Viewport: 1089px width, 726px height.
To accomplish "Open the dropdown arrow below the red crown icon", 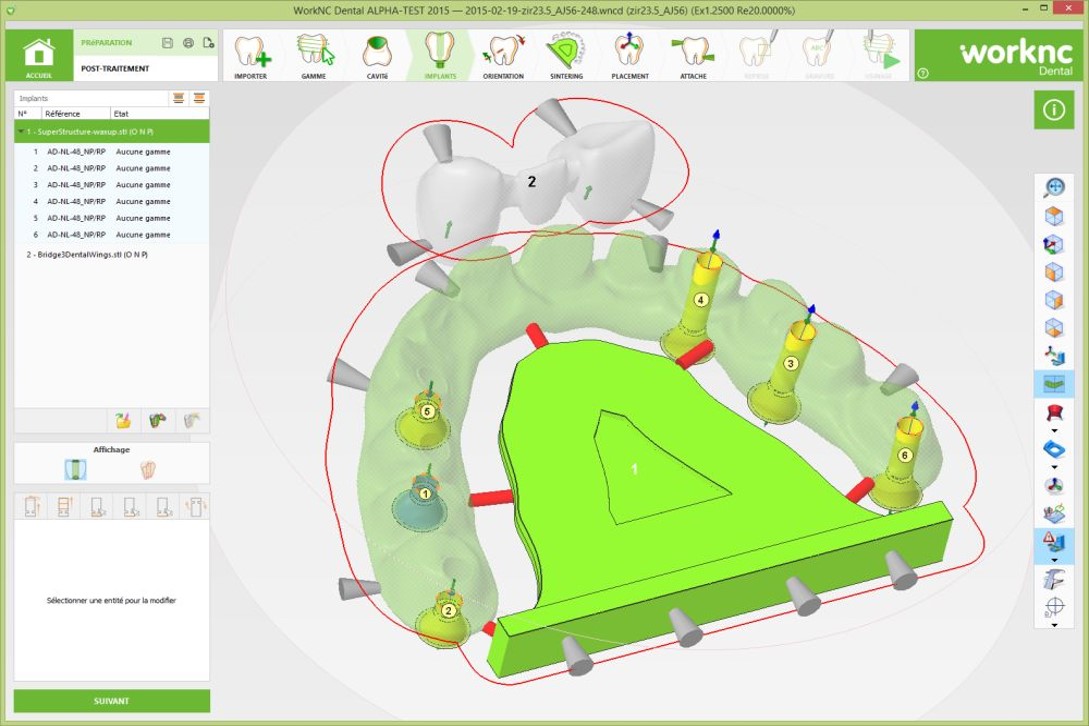I will point(1053,428).
